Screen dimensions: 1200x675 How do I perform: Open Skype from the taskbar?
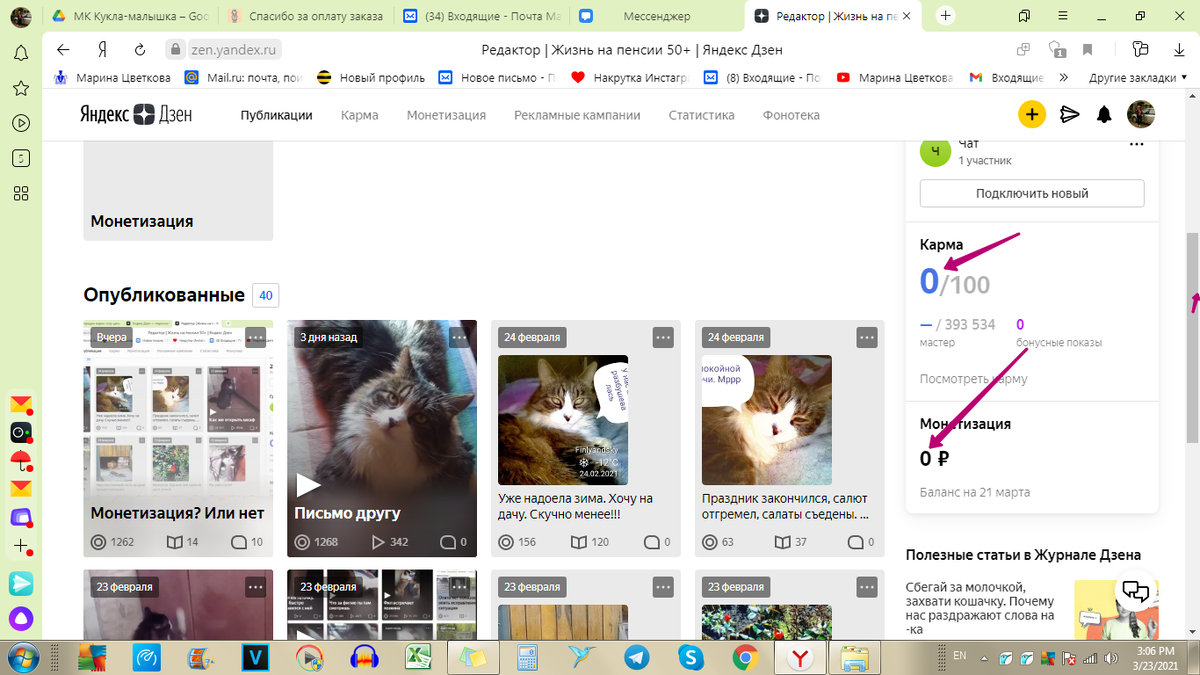[x=690, y=657]
